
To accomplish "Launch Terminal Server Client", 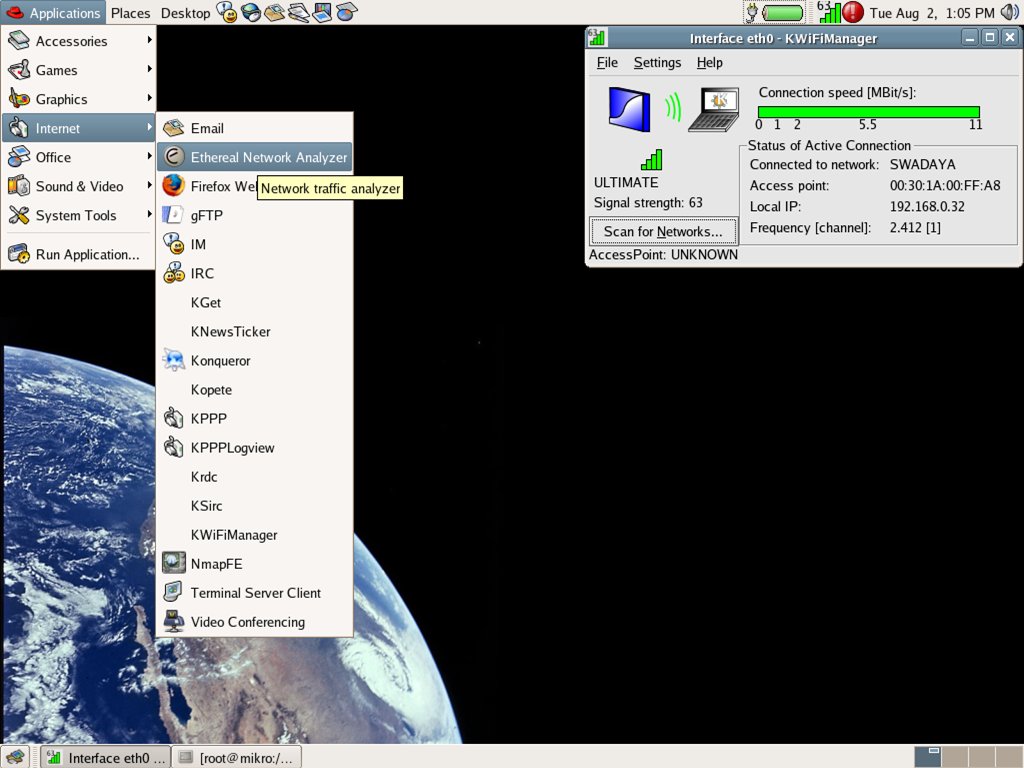I will click(x=255, y=593).
